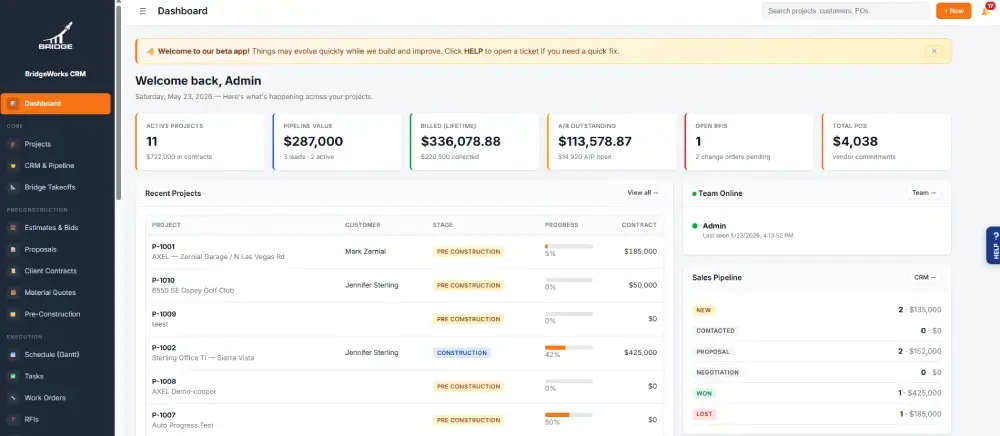
Task: Open Schedule (Gantt) page
Action: [x=56, y=354]
